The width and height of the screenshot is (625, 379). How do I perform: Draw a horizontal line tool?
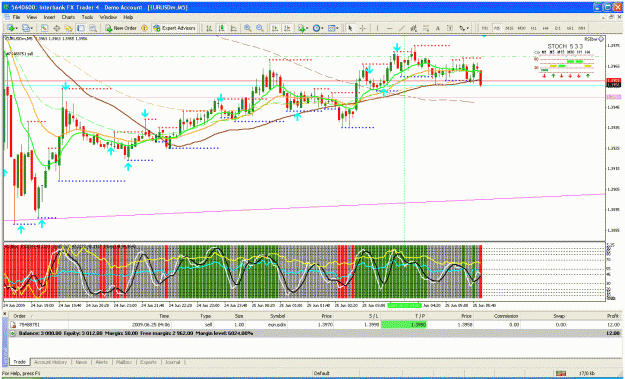pos(390,28)
